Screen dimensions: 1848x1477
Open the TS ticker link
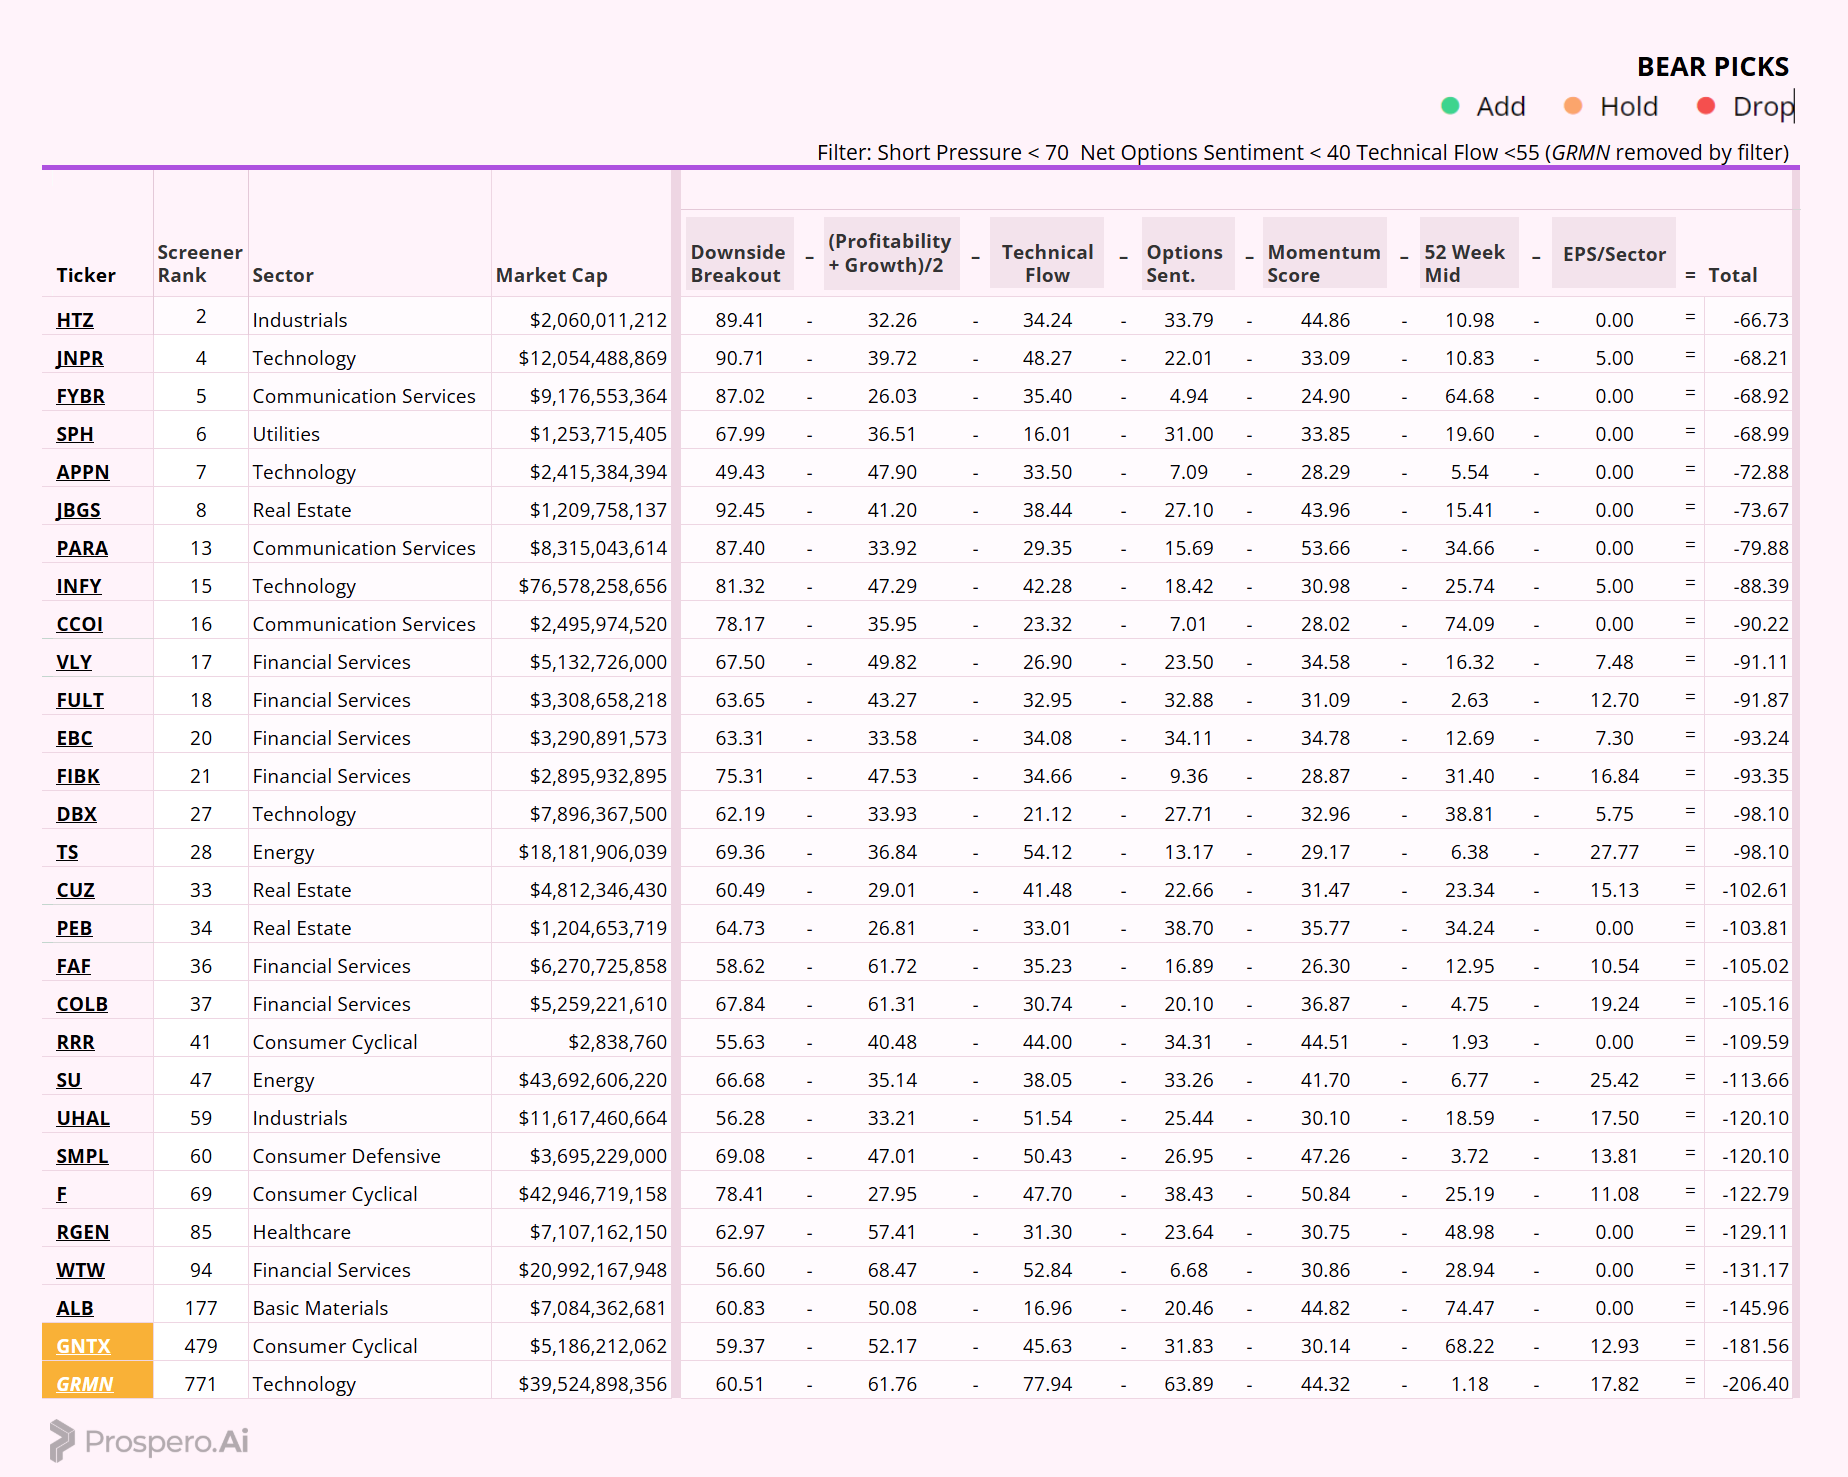click(67, 852)
